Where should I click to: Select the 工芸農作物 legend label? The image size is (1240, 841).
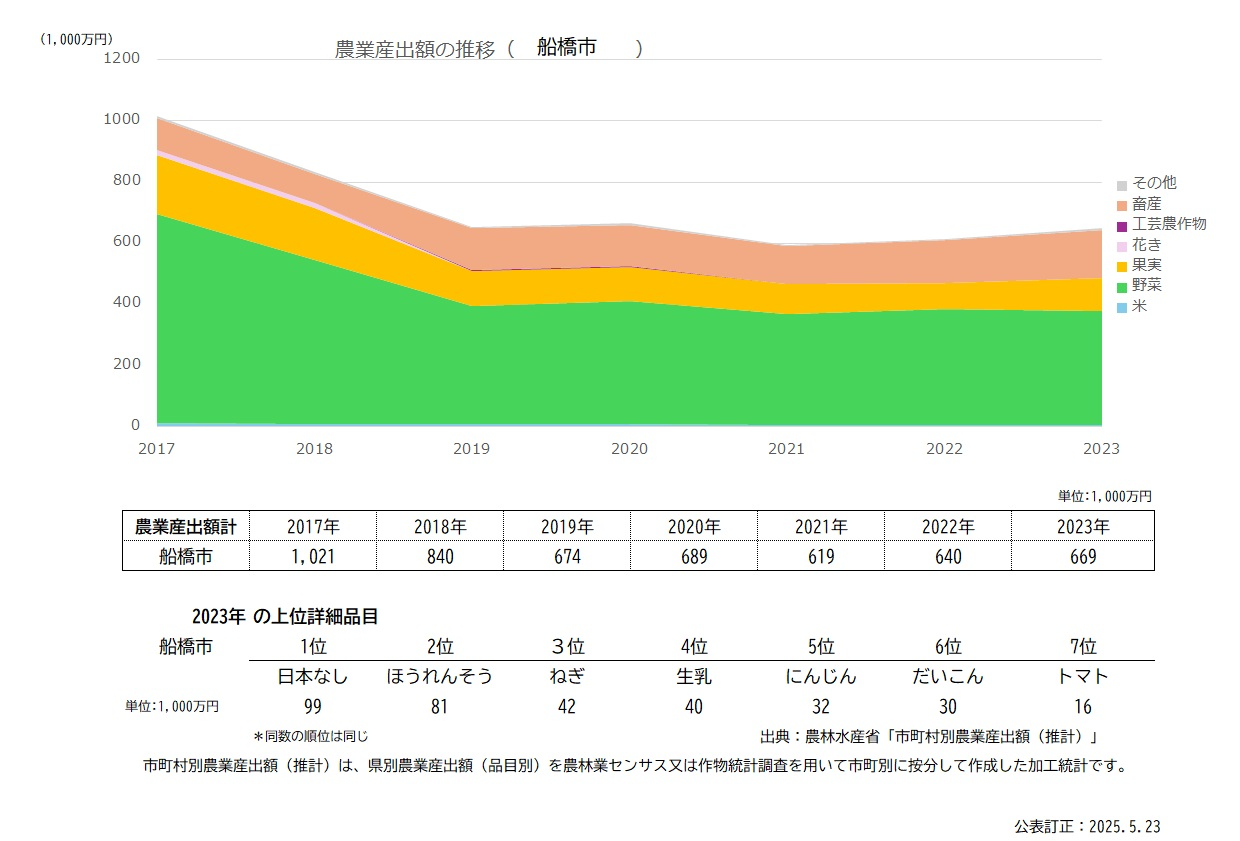coord(1169,224)
